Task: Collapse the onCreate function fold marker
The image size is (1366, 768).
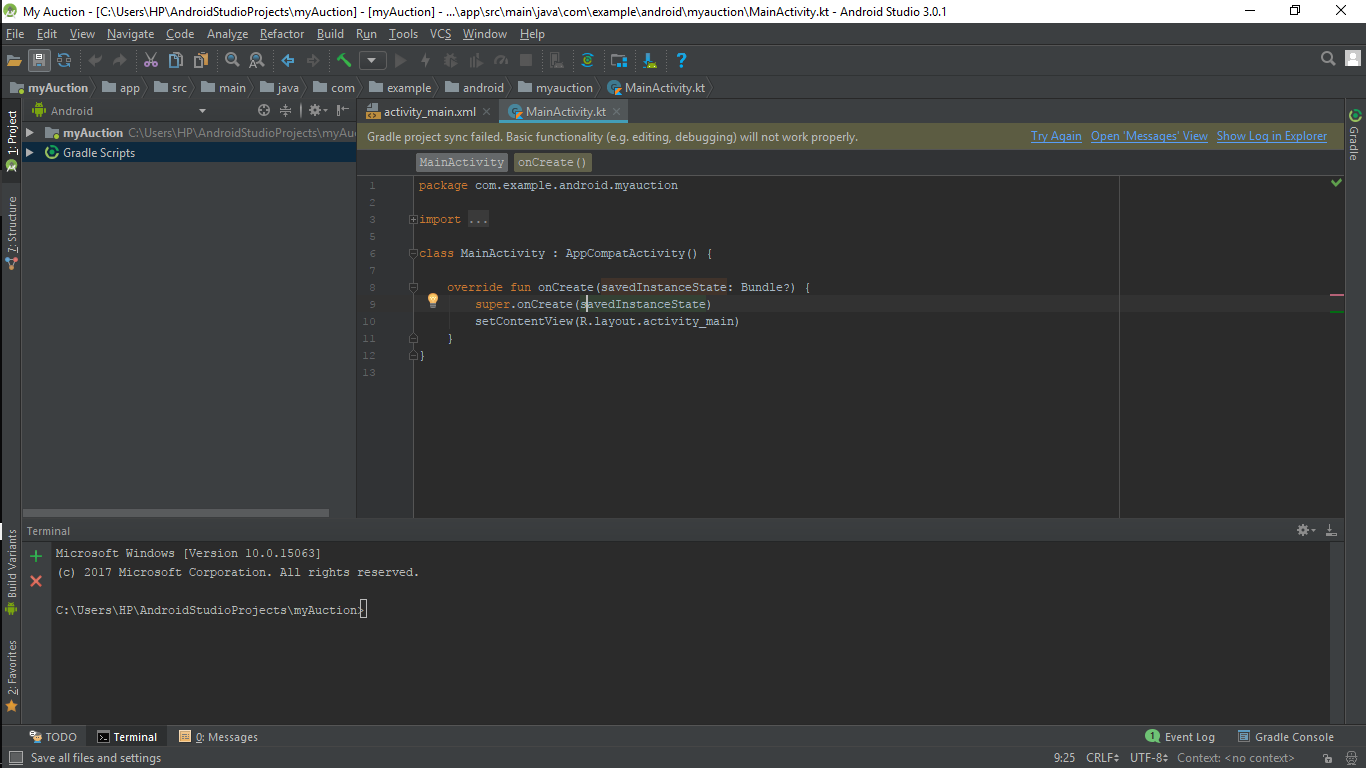Action: [413, 288]
